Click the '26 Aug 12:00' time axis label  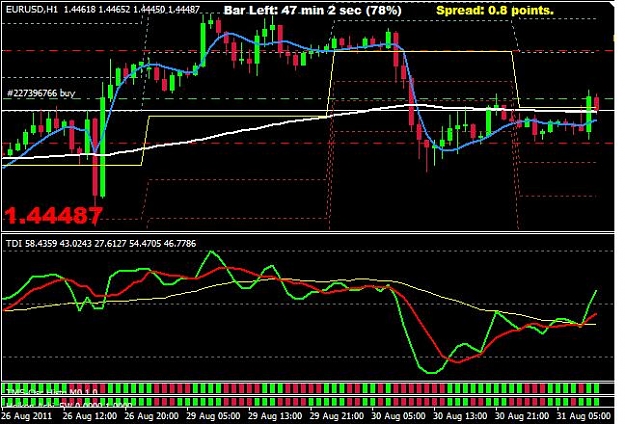click(x=90, y=416)
